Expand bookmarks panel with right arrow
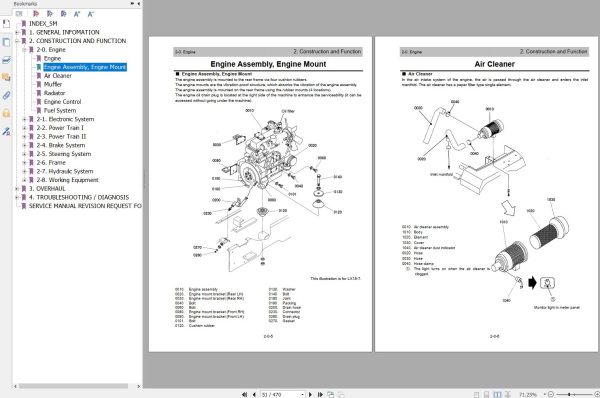 [132, 3]
